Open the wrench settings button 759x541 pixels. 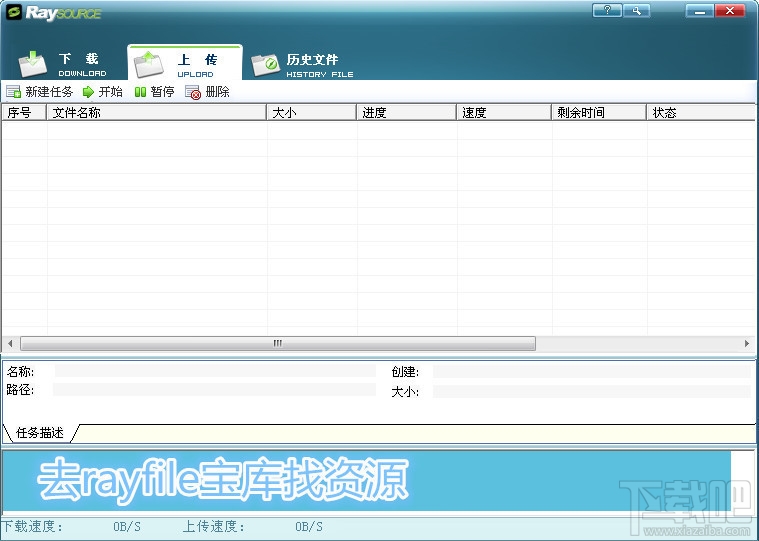click(x=637, y=11)
